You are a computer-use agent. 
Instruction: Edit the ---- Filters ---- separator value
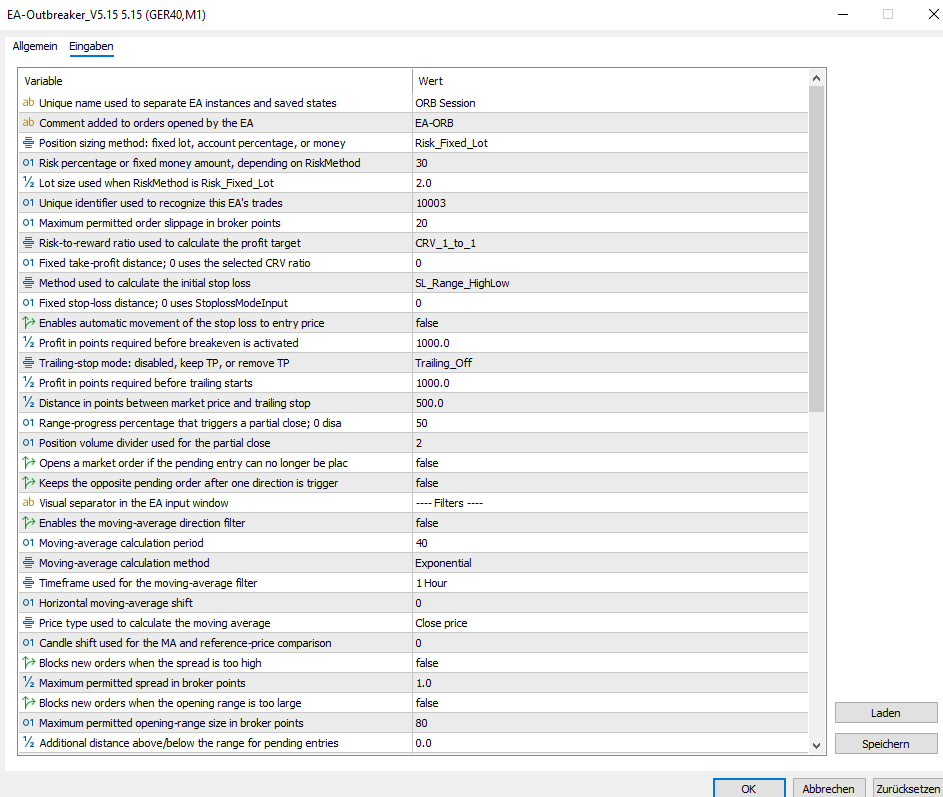click(x=610, y=503)
